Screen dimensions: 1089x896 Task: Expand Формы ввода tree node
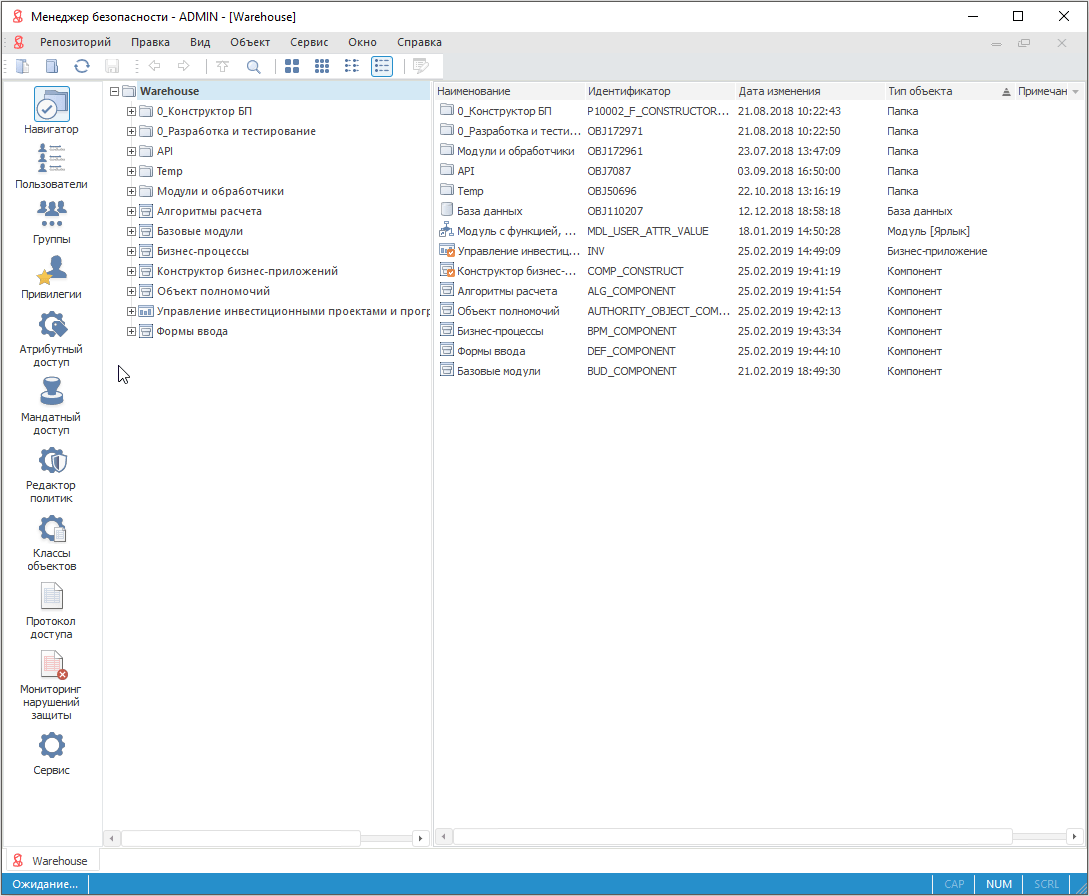click(x=131, y=331)
